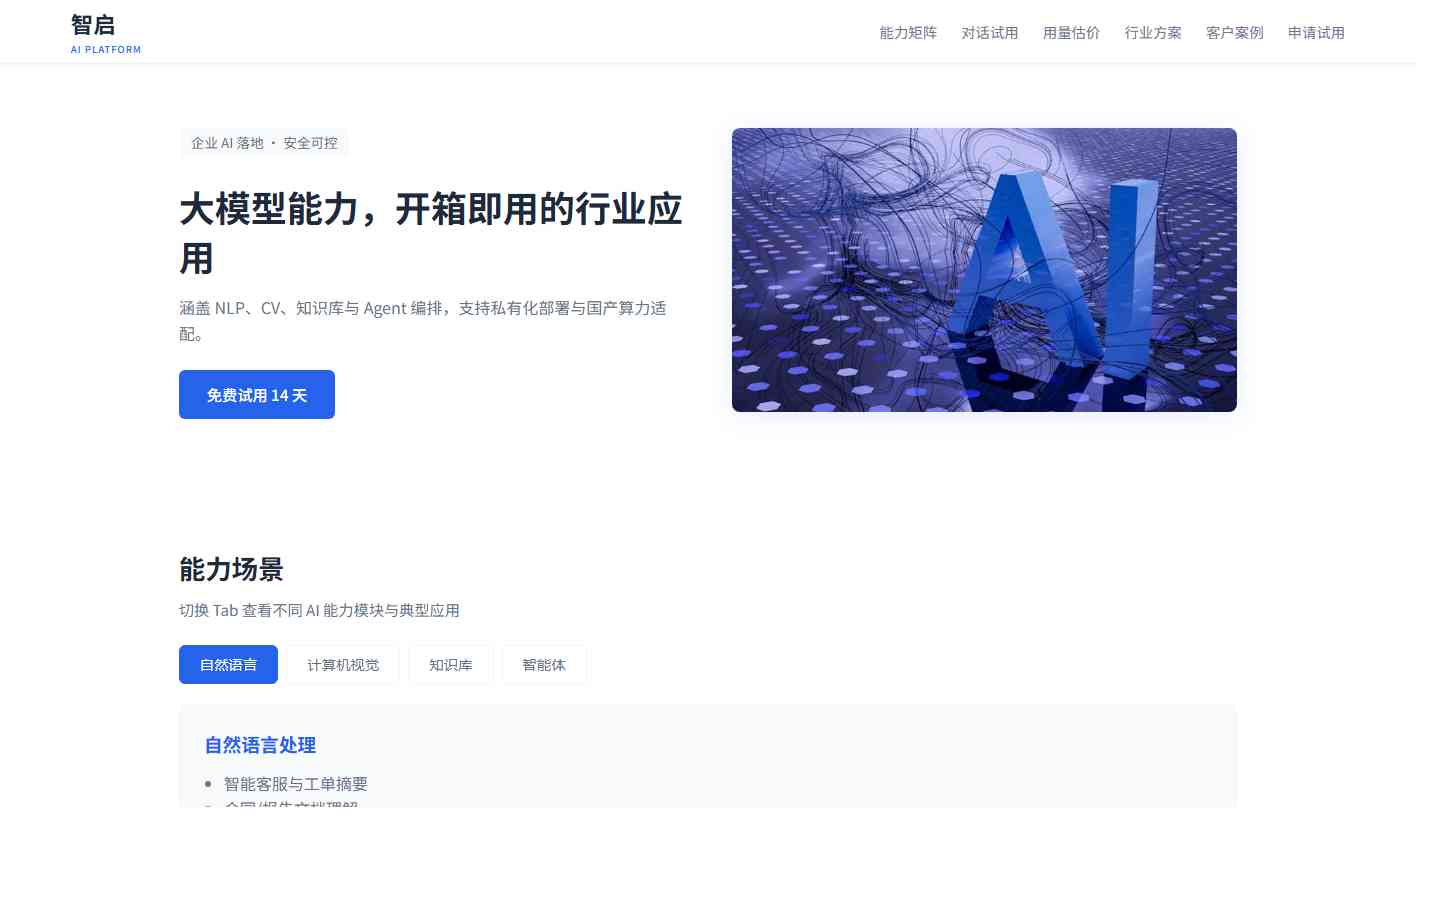Click the 智启 AI Platform logo
Image resolution: width=1440 pixels, height=900 pixels.
pyautogui.click(x=106, y=33)
